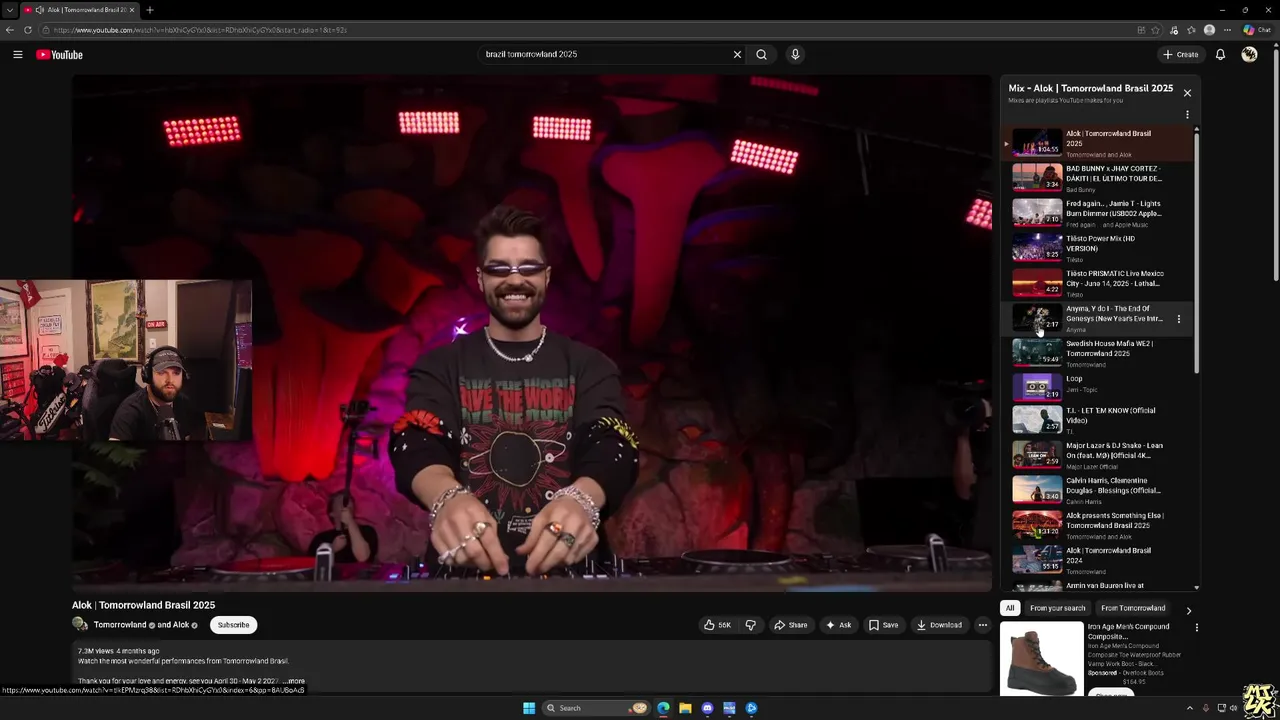Play Swedish House Mafia WE2 Tomorrowland 2025

point(1097,352)
